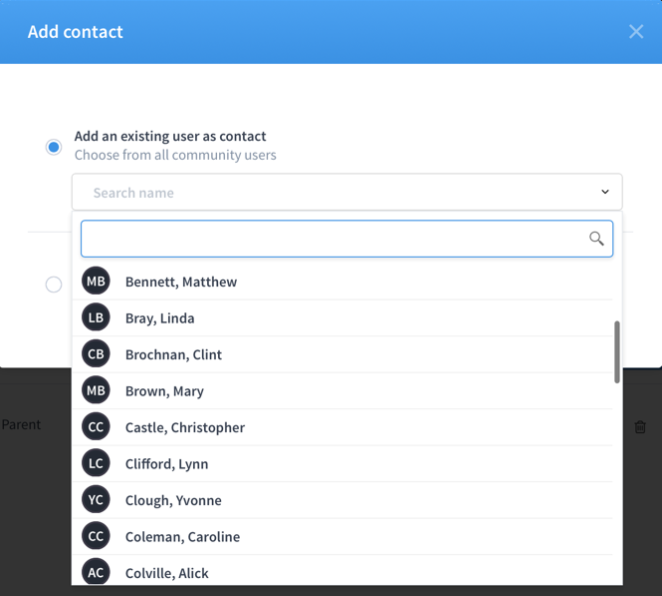Click the CB avatar for Brochnan, Clint
The height and width of the screenshot is (596, 662).
click(x=96, y=354)
